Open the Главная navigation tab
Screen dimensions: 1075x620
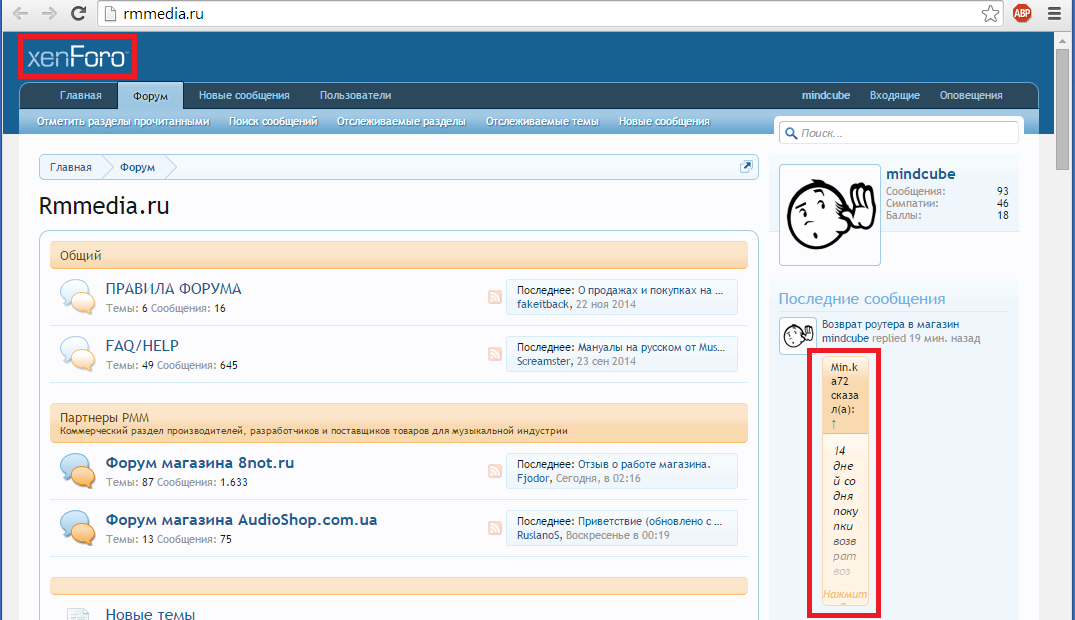click(x=80, y=95)
